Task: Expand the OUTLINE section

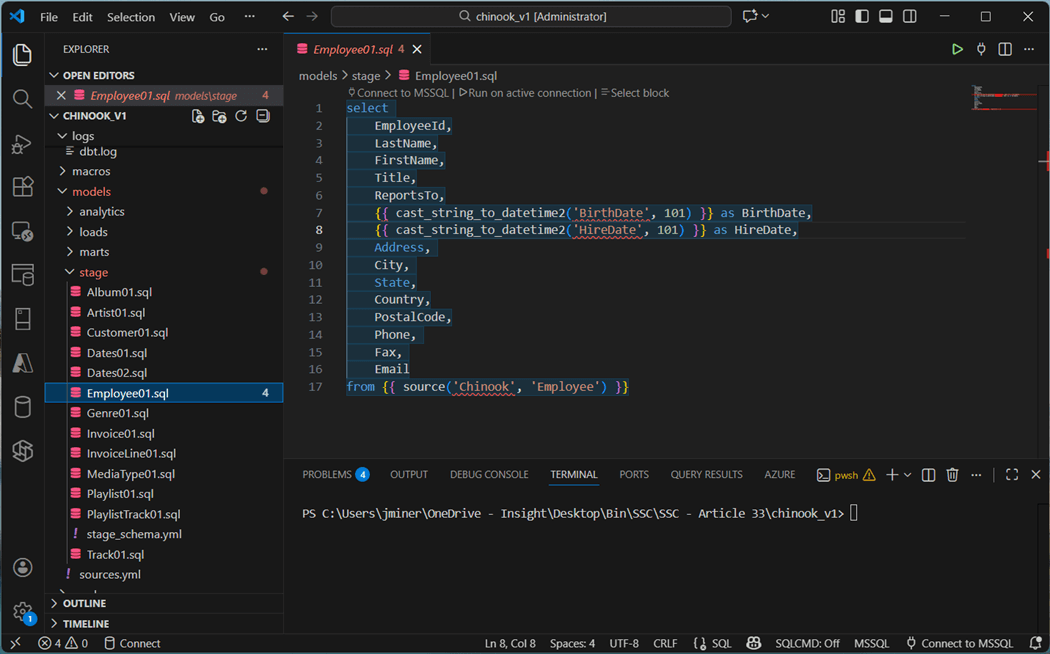Action: (x=84, y=604)
